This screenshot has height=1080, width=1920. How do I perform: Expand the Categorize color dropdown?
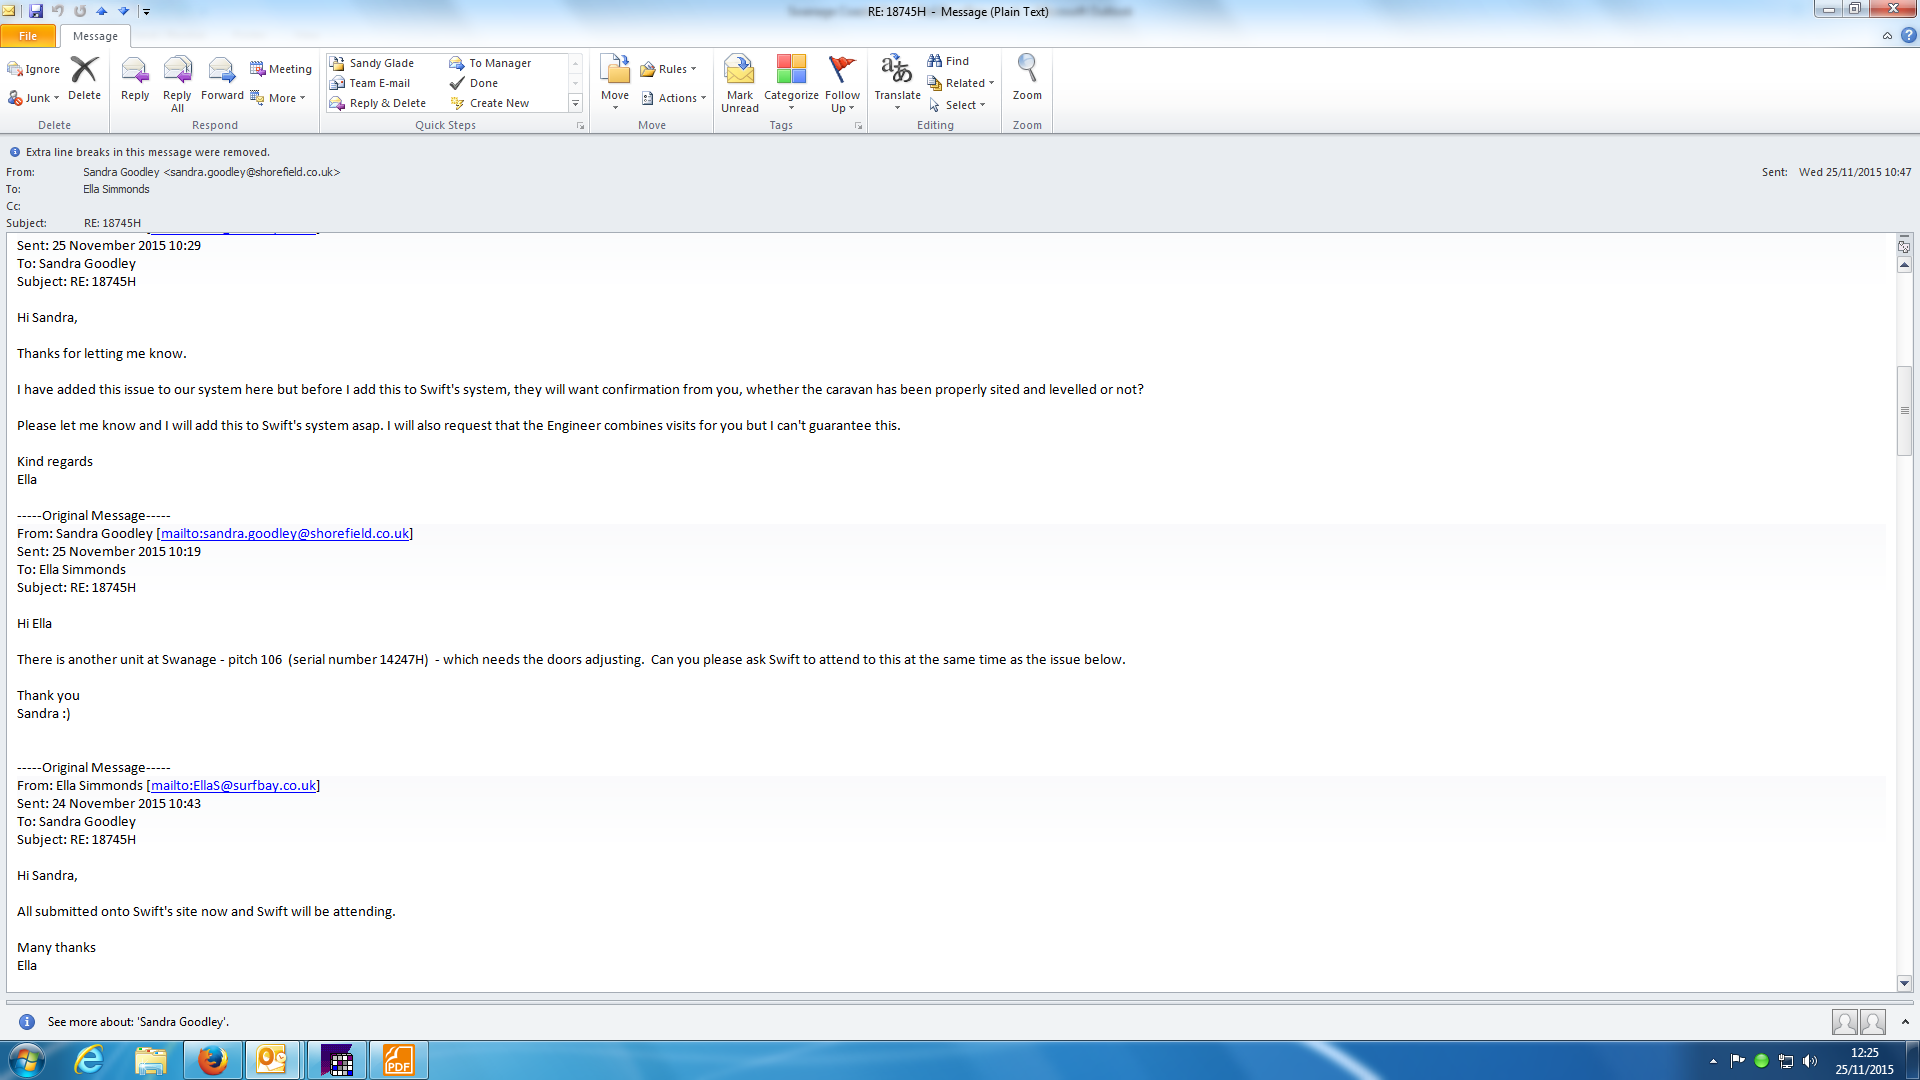pyautogui.click(x=791, y=107)
